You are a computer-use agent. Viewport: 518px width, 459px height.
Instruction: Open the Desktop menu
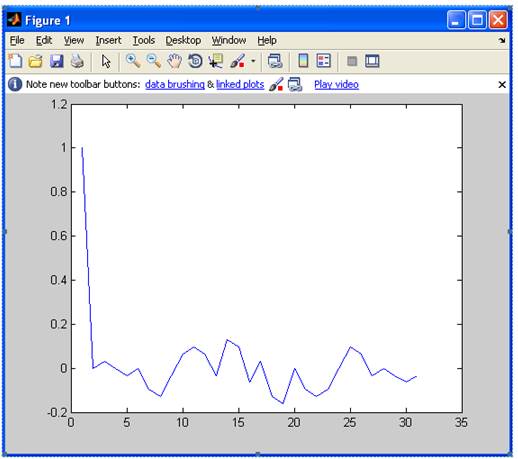(x=183, y=40)
